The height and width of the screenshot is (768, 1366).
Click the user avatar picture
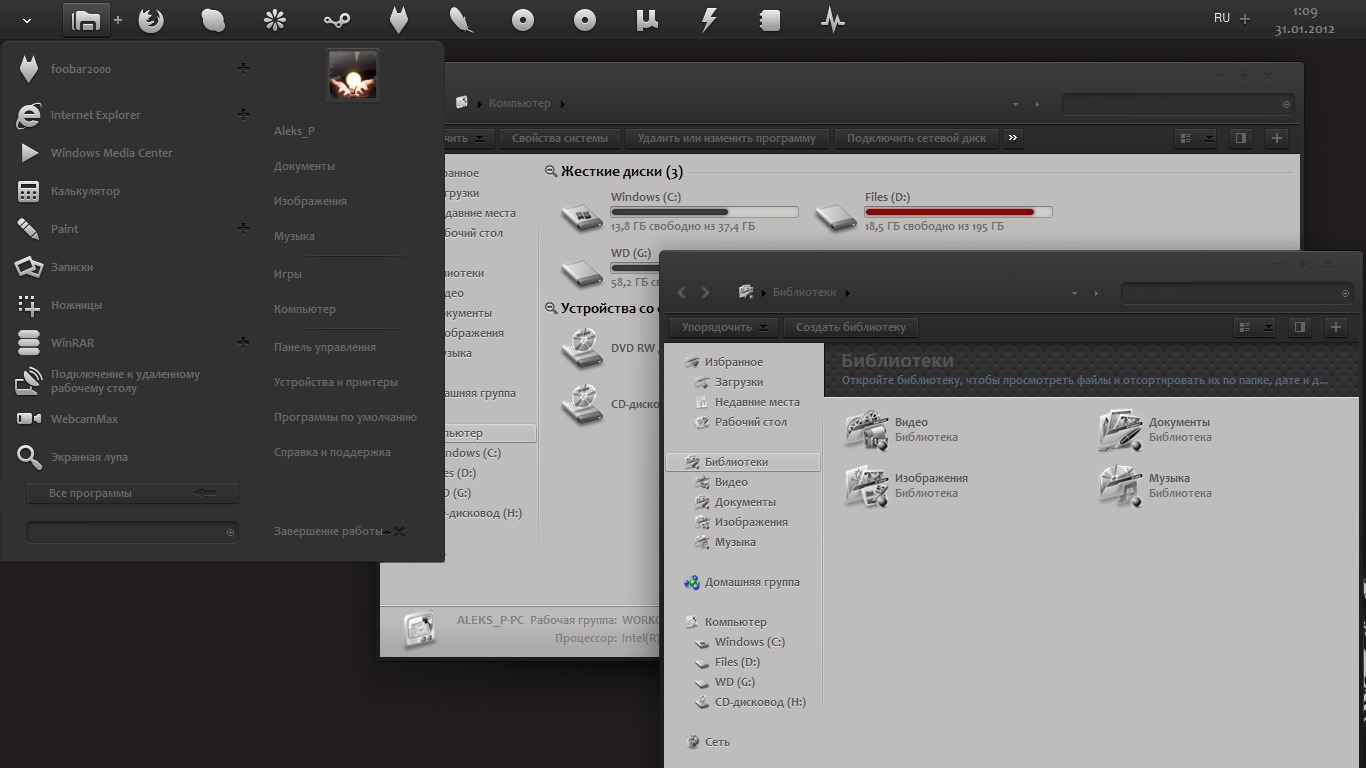(x=353, y=75)
